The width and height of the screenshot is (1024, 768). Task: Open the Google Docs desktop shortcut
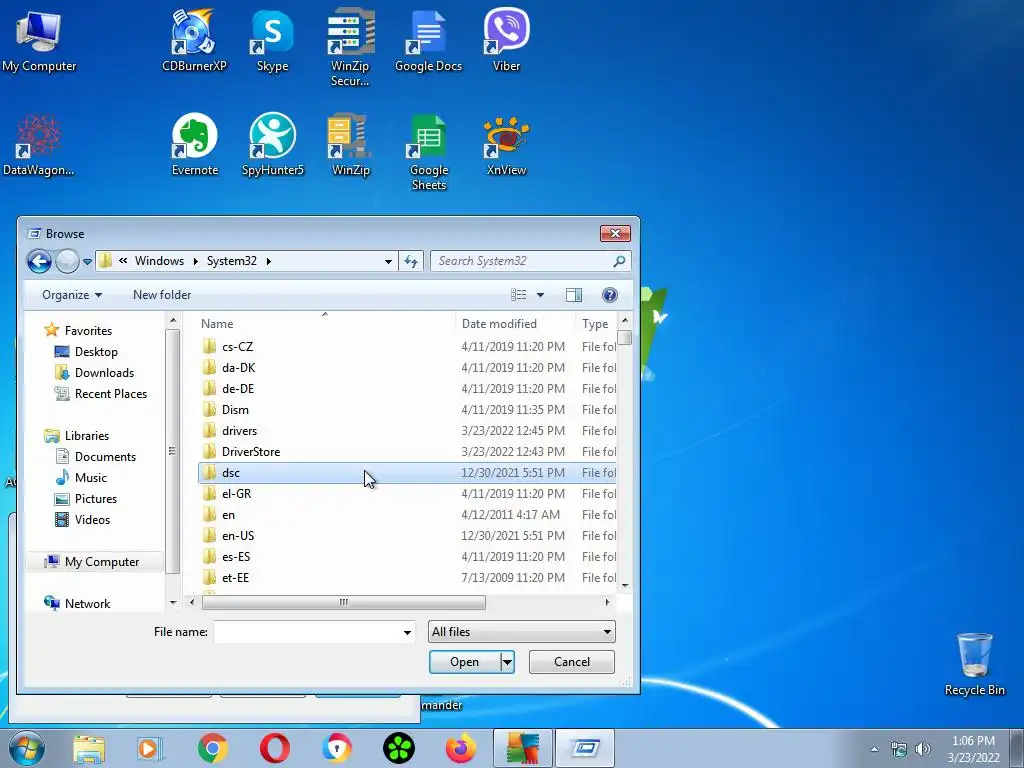(x=428, y=39)
